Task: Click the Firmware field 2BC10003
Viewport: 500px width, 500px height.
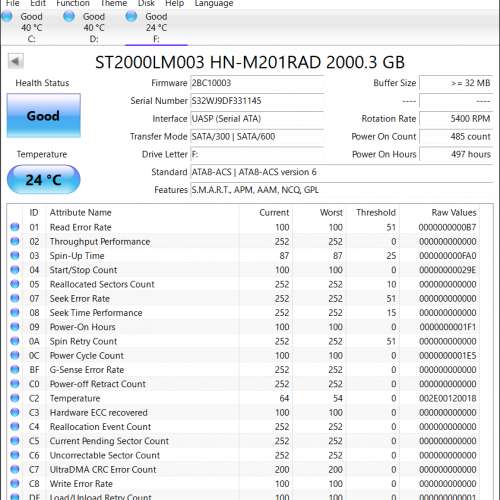Action: (257, 83)
